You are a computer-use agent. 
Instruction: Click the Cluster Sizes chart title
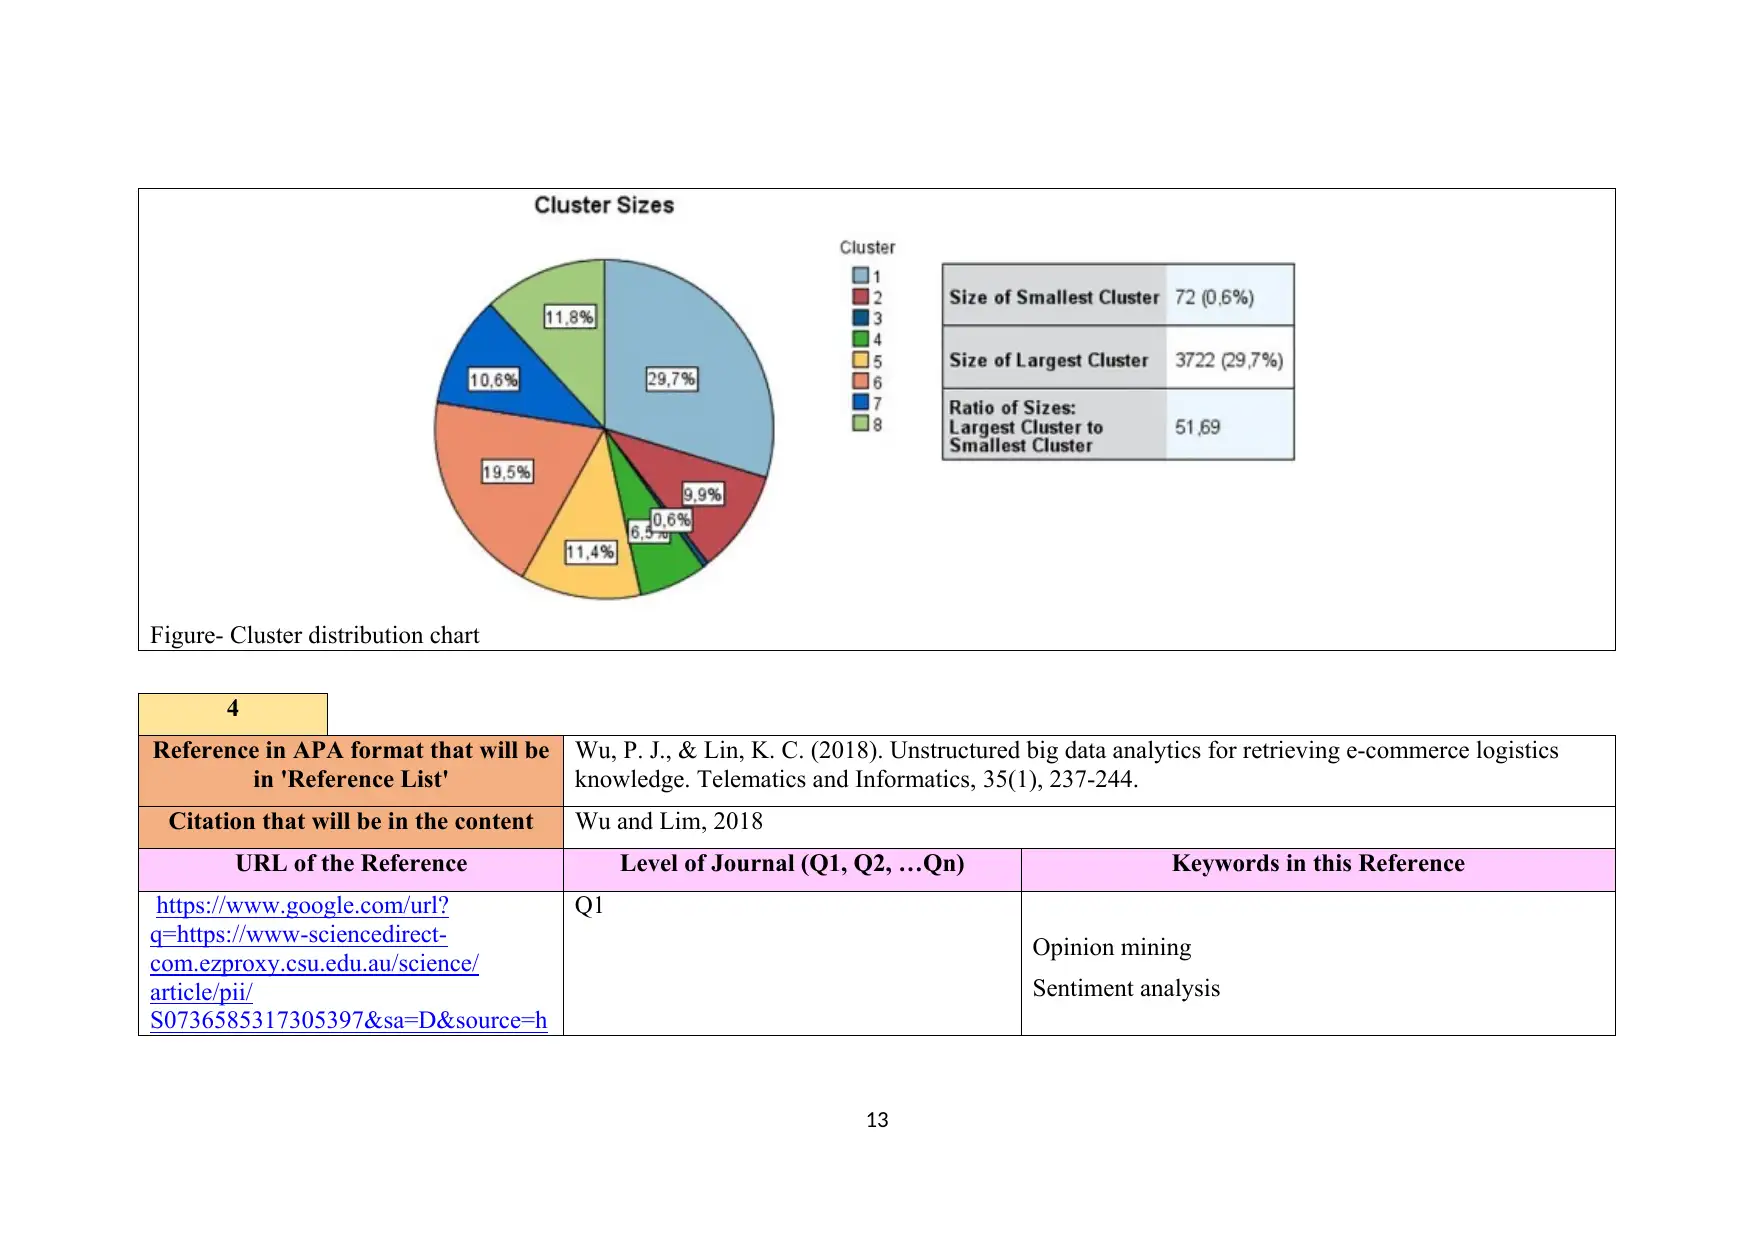tap(604, 205)
